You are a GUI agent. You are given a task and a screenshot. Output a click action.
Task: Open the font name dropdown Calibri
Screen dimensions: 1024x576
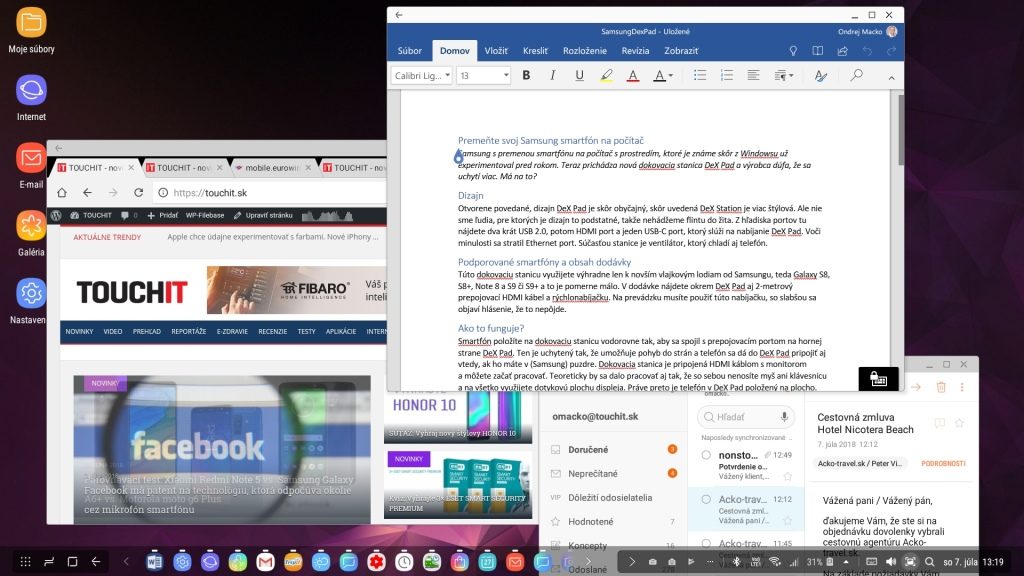[421, 75]
